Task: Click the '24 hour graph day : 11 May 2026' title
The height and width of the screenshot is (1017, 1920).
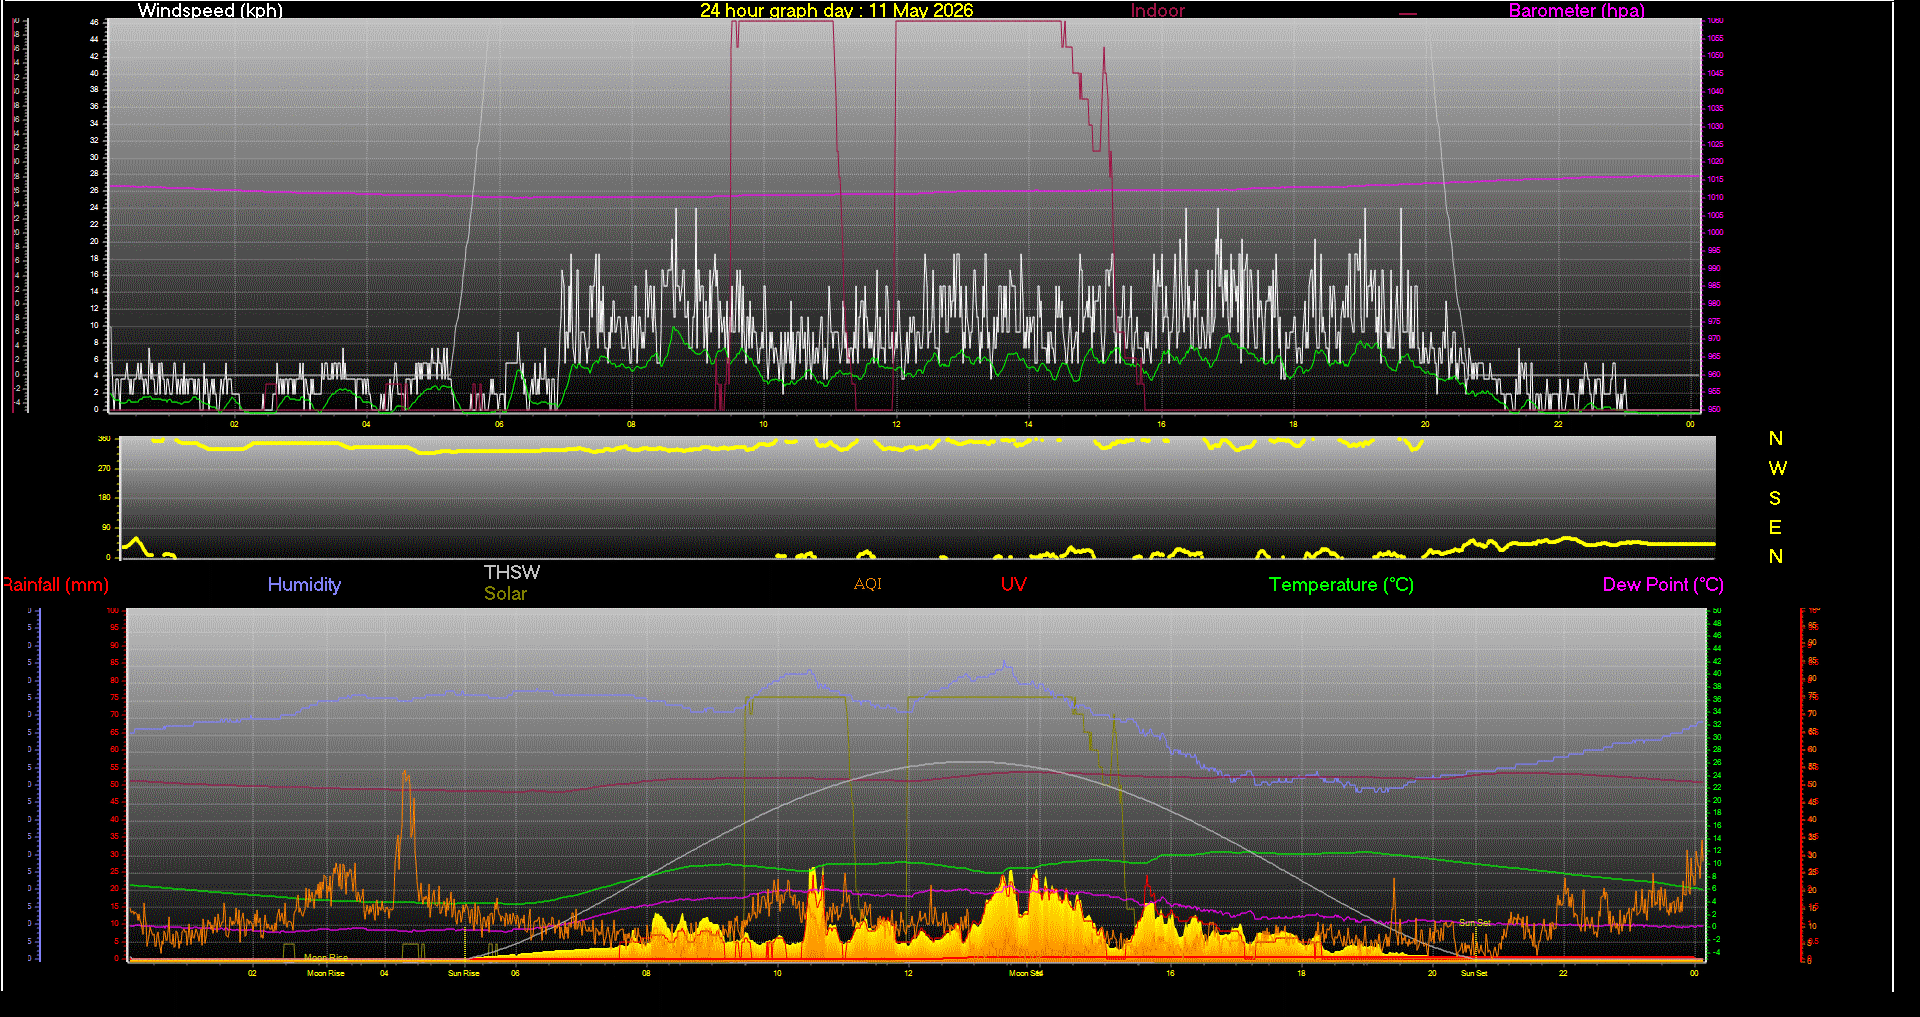Action: (836, 10)
